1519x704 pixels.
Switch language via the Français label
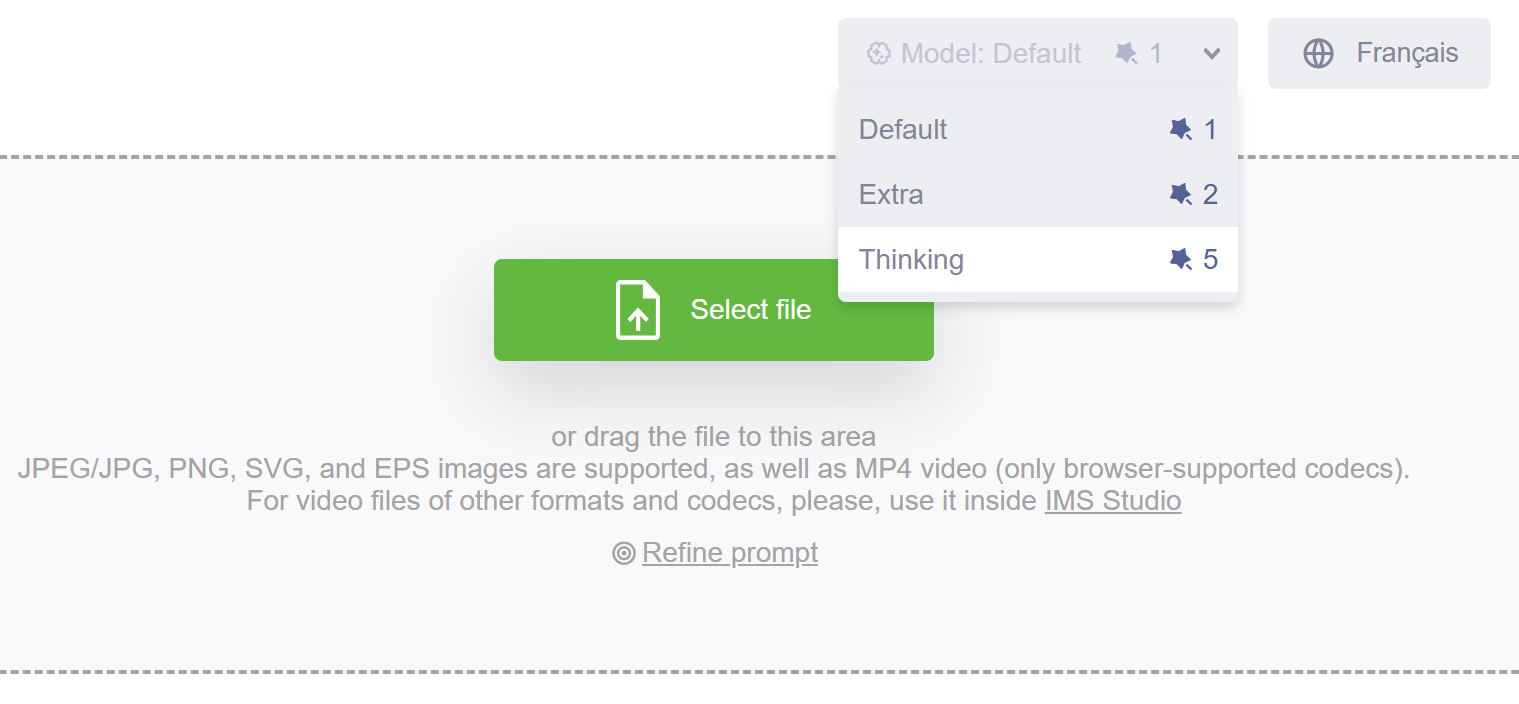coord(1407,53)
